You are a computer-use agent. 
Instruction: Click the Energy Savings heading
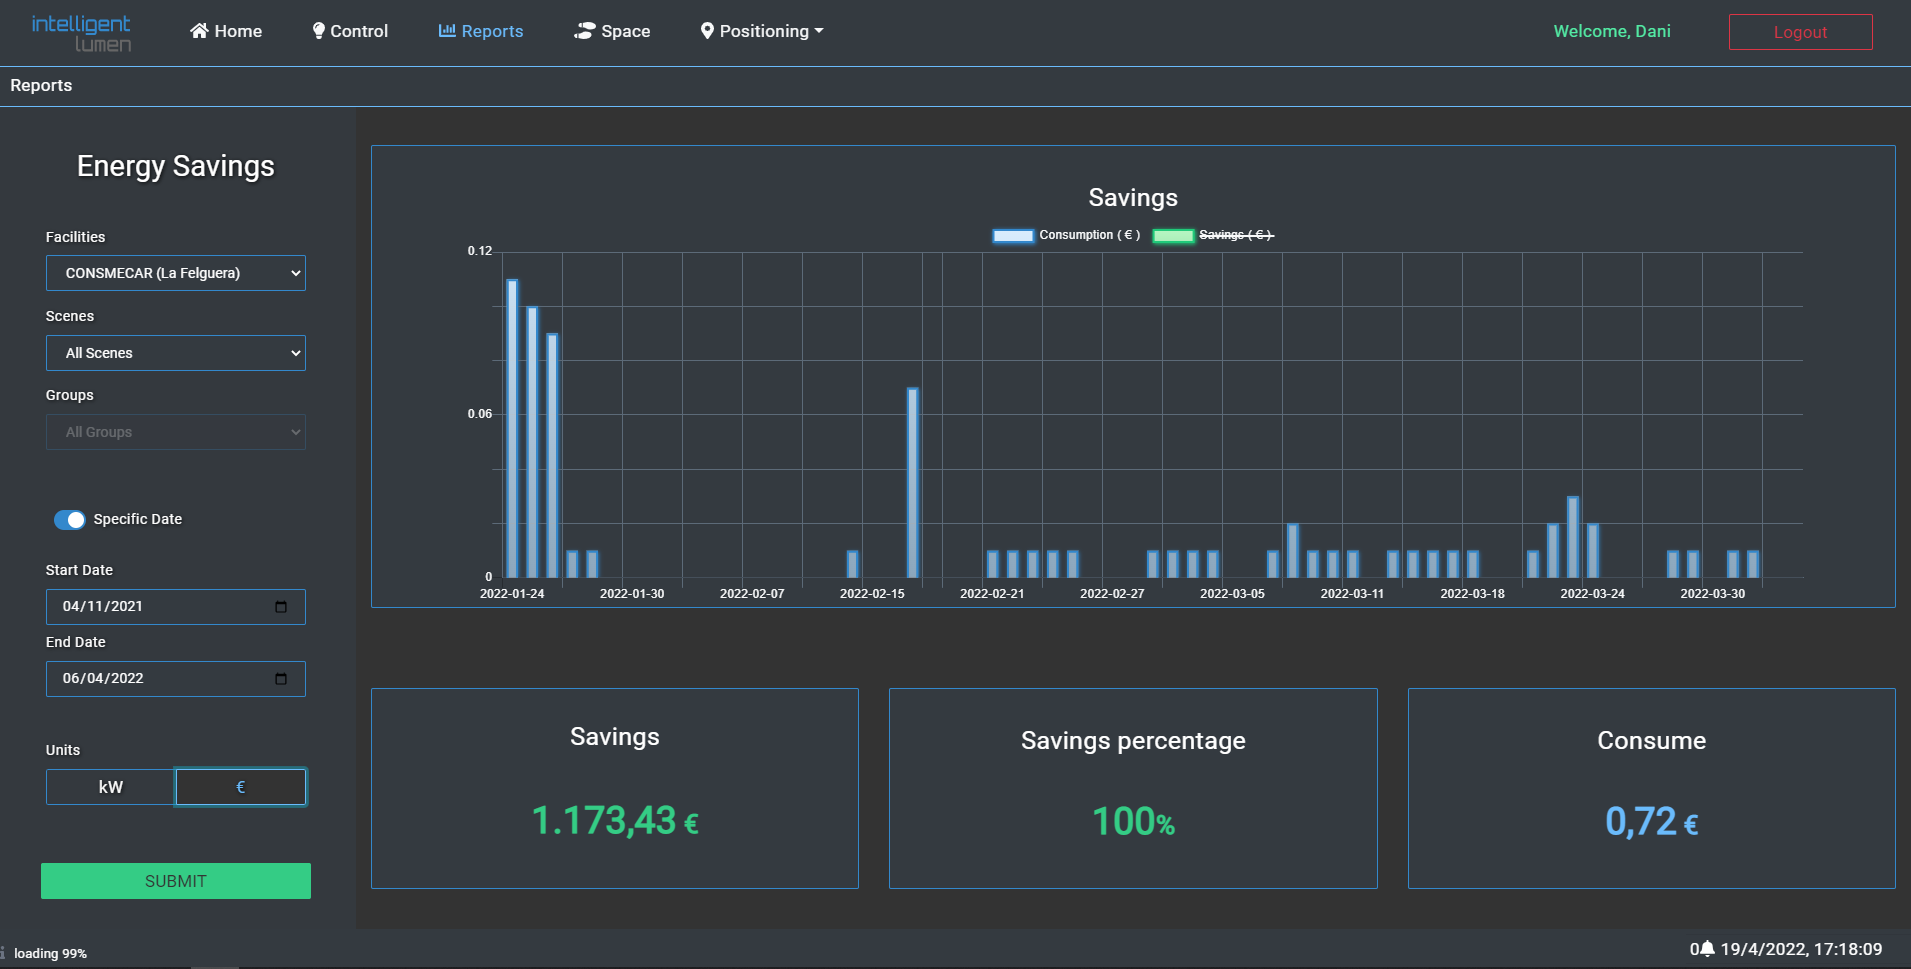pos(176,166)
